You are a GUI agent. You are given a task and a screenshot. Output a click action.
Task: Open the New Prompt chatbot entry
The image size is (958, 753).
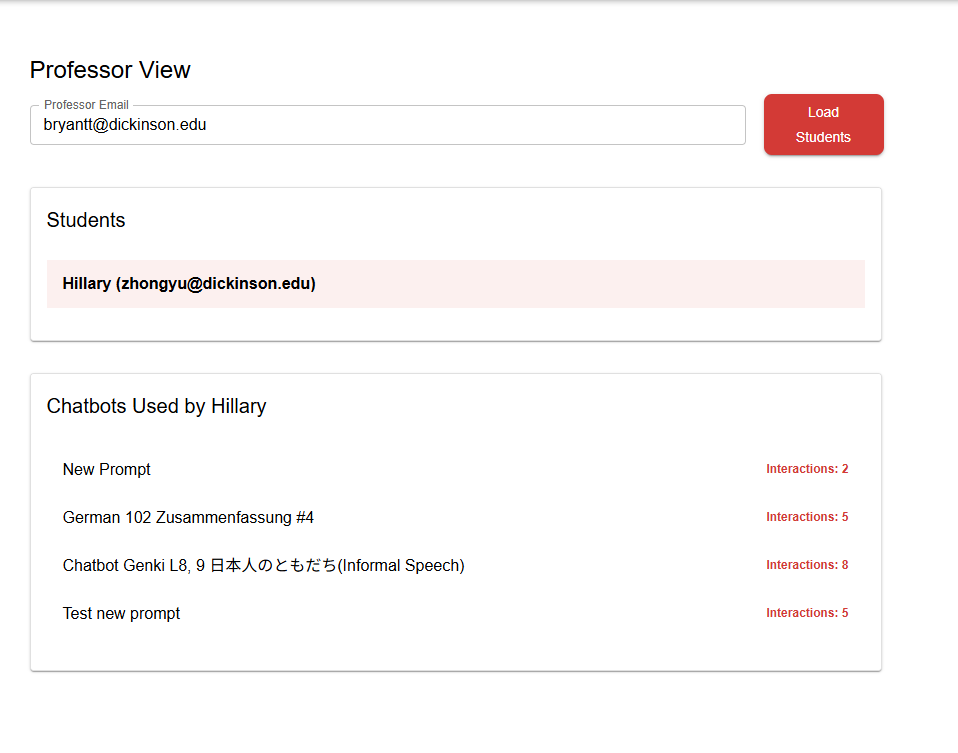pyautogui.click(x=107, y=469)
